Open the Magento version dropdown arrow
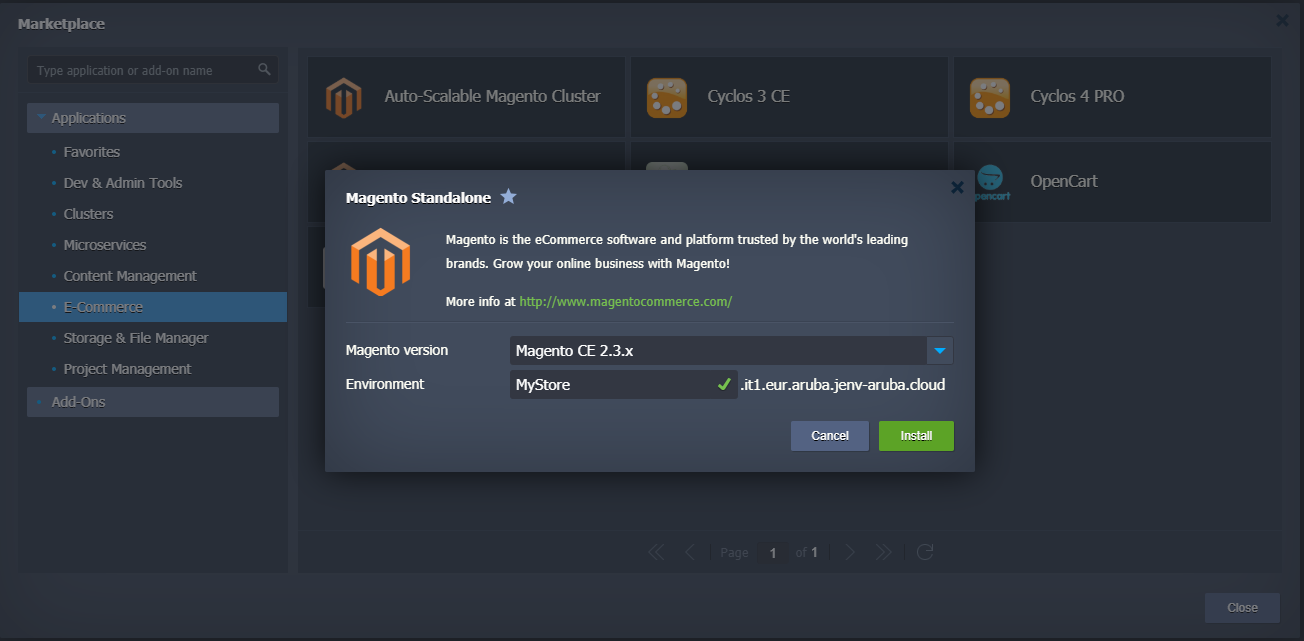Screen dimensions: 1304x641 coord(940,351)
